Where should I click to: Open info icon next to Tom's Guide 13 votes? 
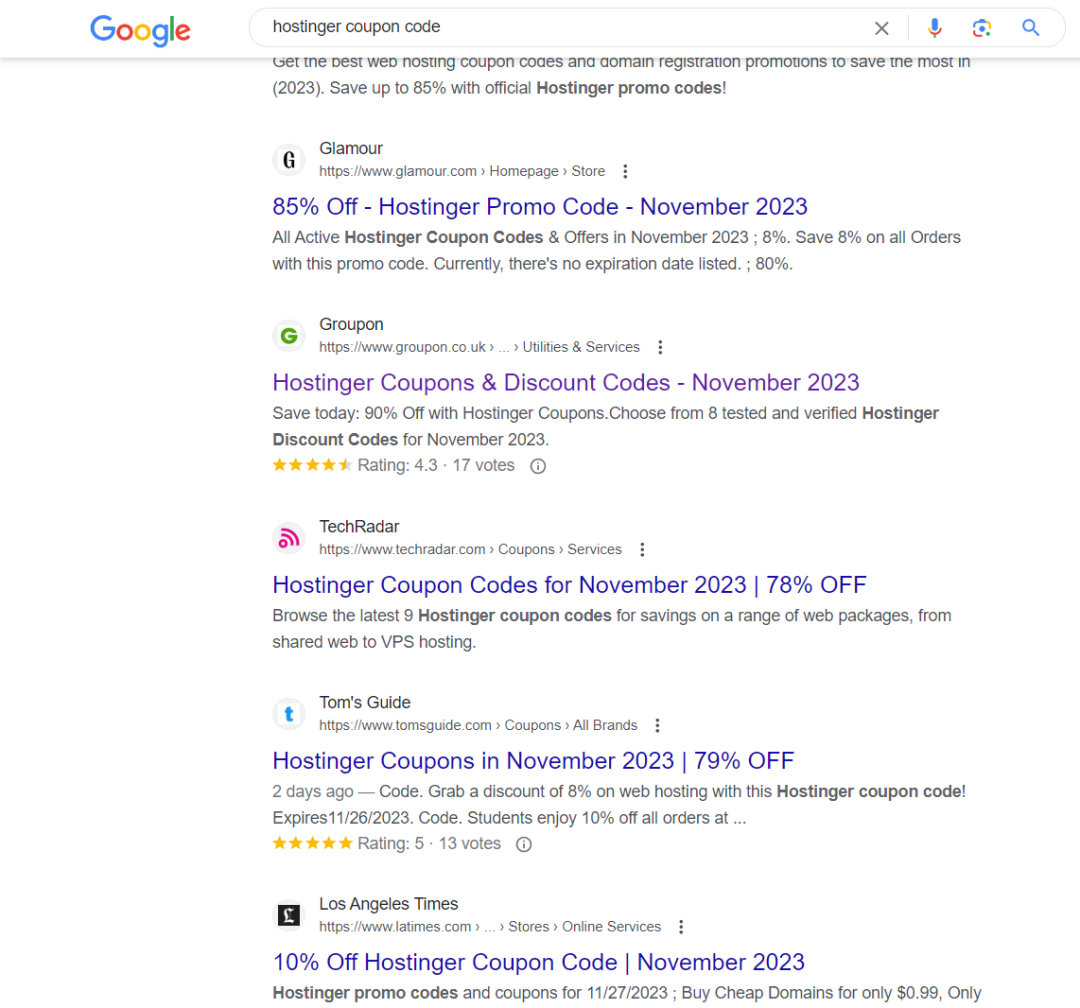(524, 845)
